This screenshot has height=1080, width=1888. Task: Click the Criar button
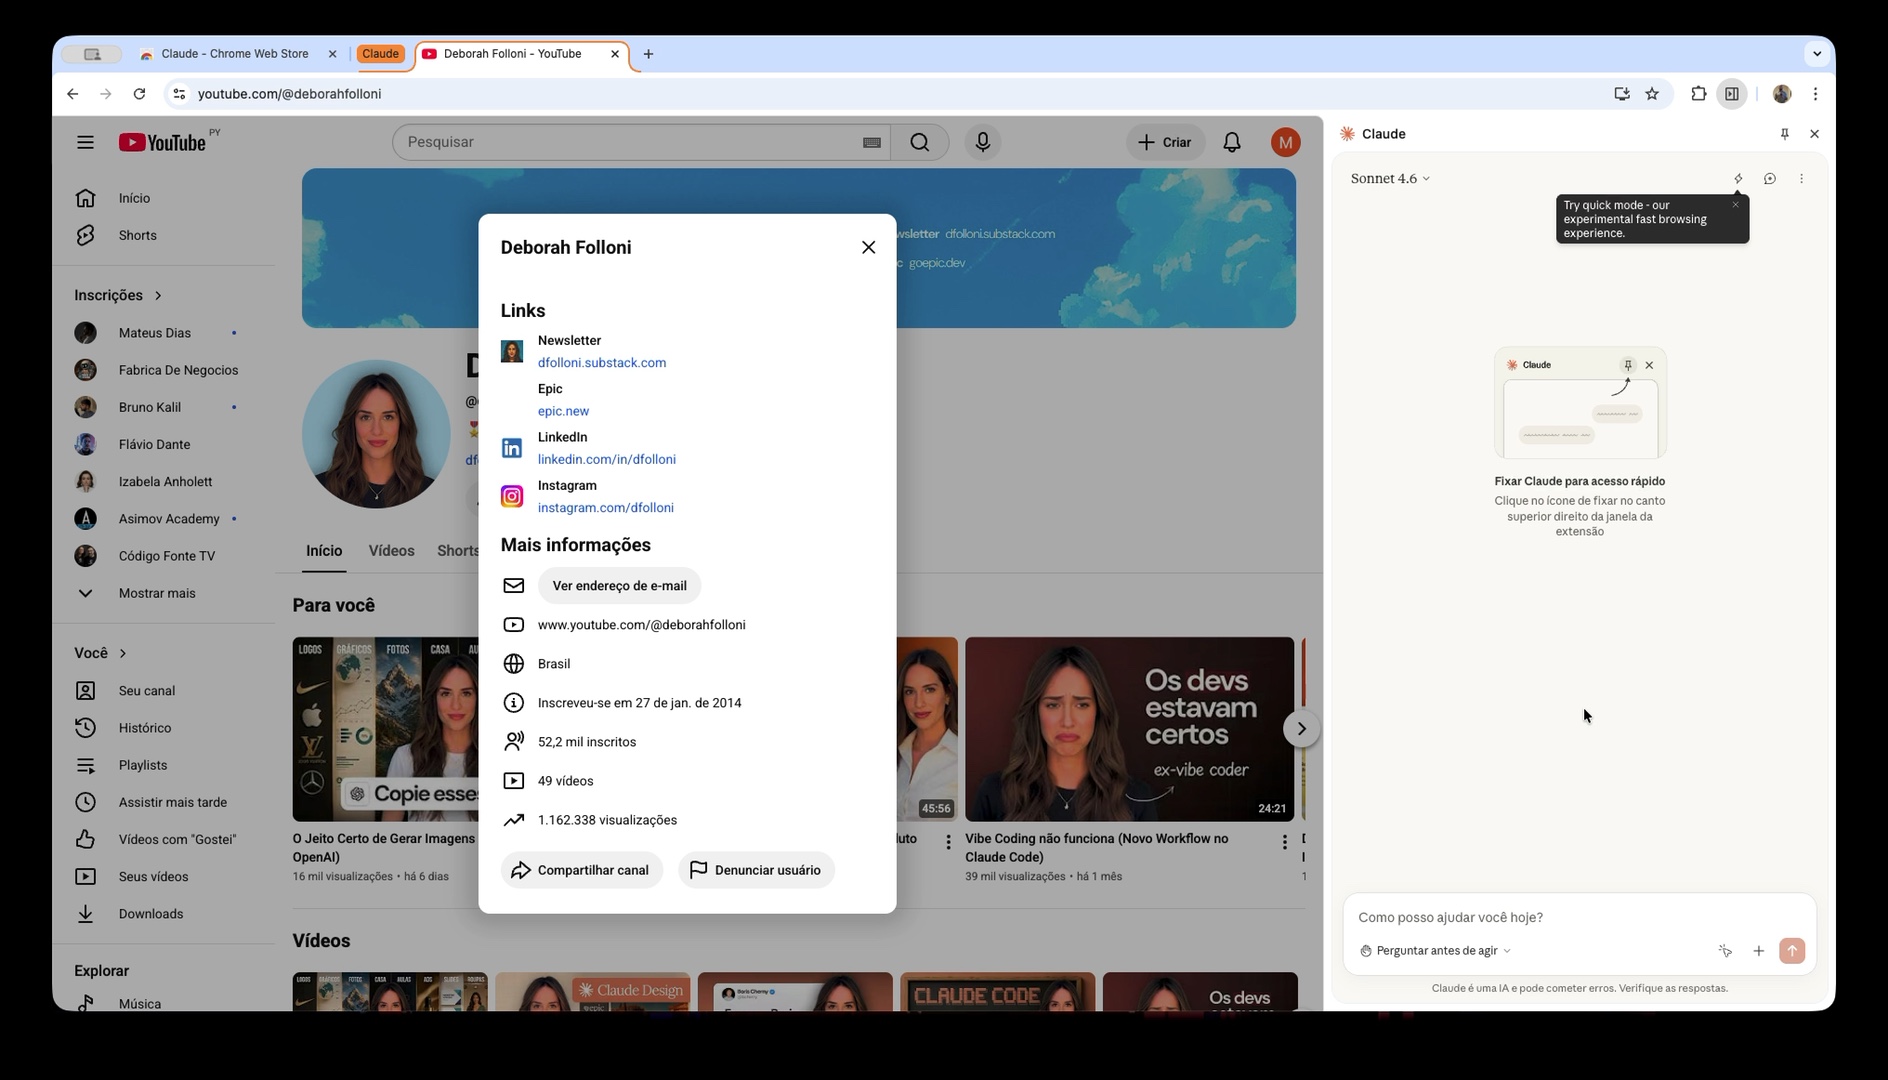pos(1165,142)
